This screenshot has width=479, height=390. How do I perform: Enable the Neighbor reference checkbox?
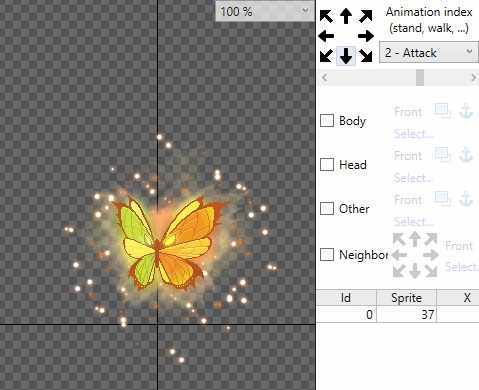tap(327, 254)
